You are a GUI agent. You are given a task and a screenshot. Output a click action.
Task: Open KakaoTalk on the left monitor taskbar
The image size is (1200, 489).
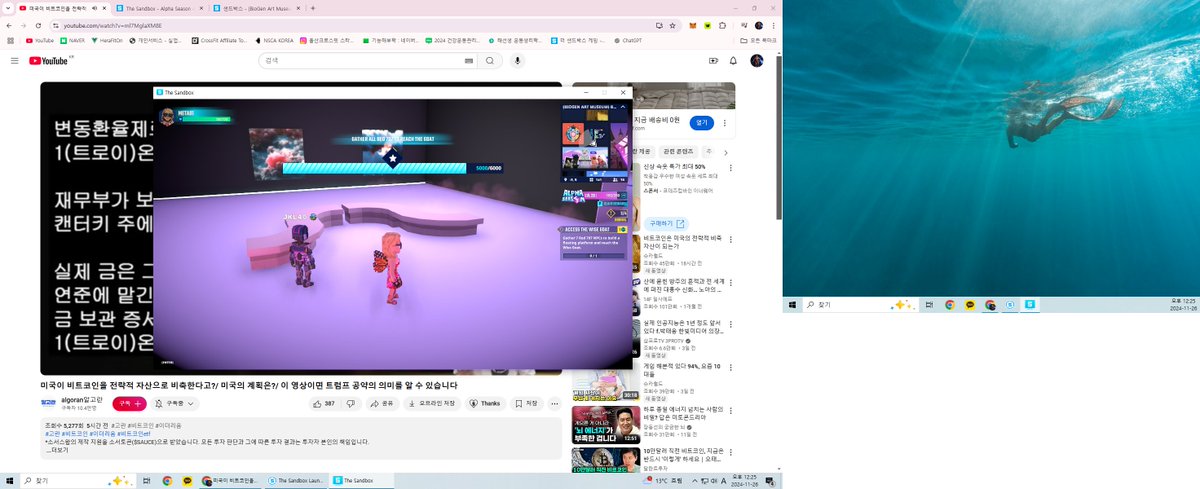[x=187, y=480]
